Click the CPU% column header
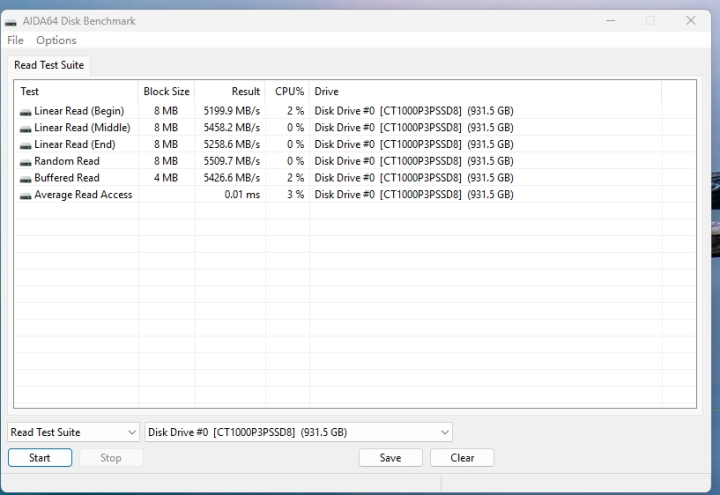720x495 pixels. pyautogui.click(x=287, y=91)
